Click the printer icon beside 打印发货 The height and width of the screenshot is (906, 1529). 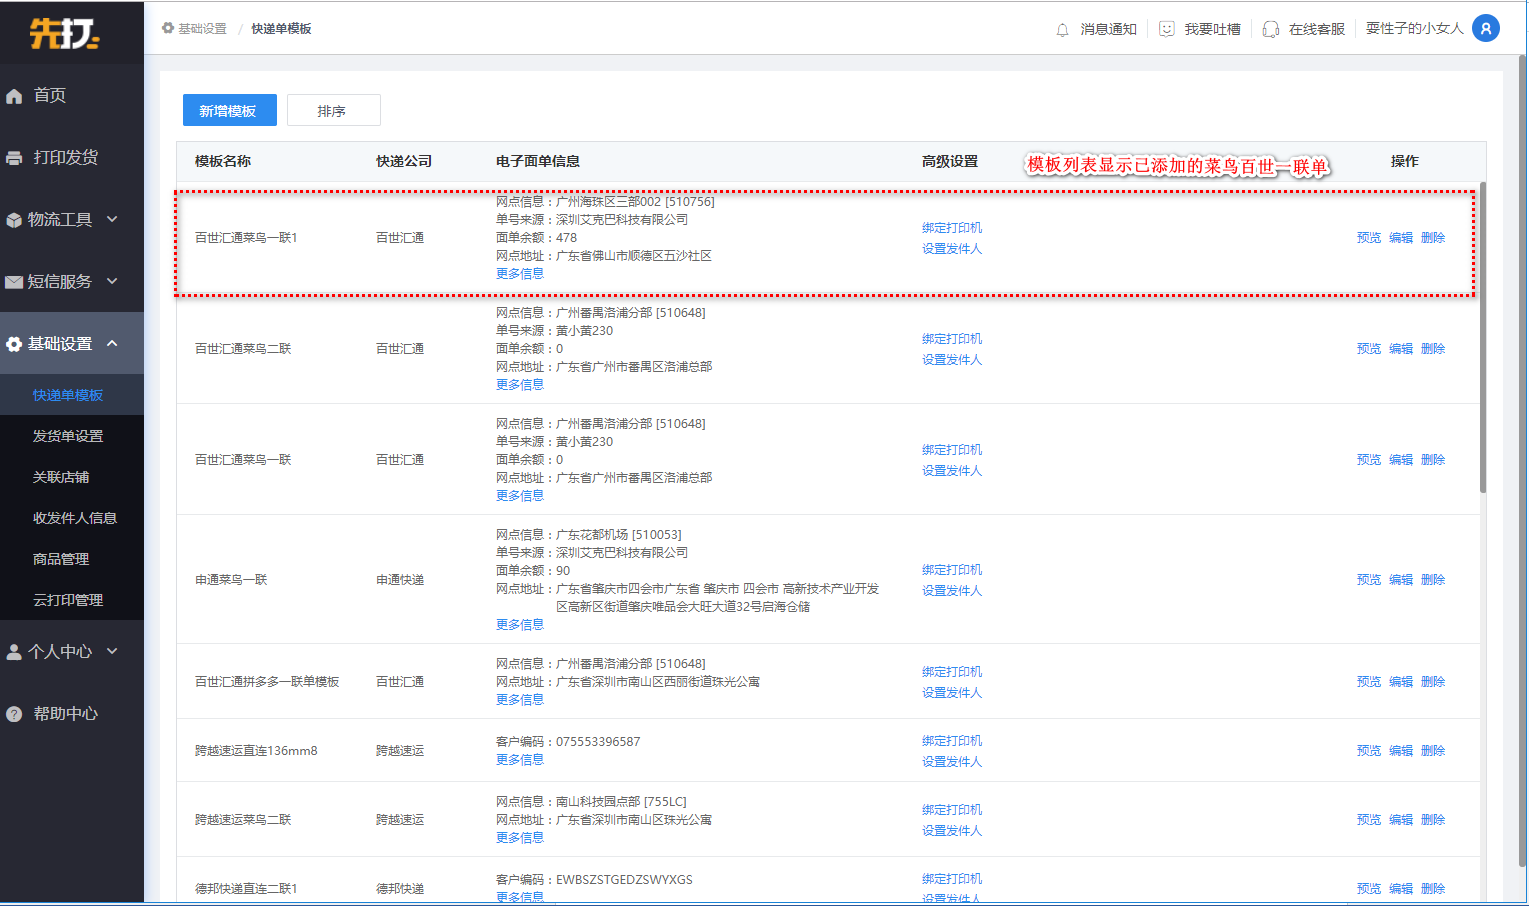click(14, 158)
